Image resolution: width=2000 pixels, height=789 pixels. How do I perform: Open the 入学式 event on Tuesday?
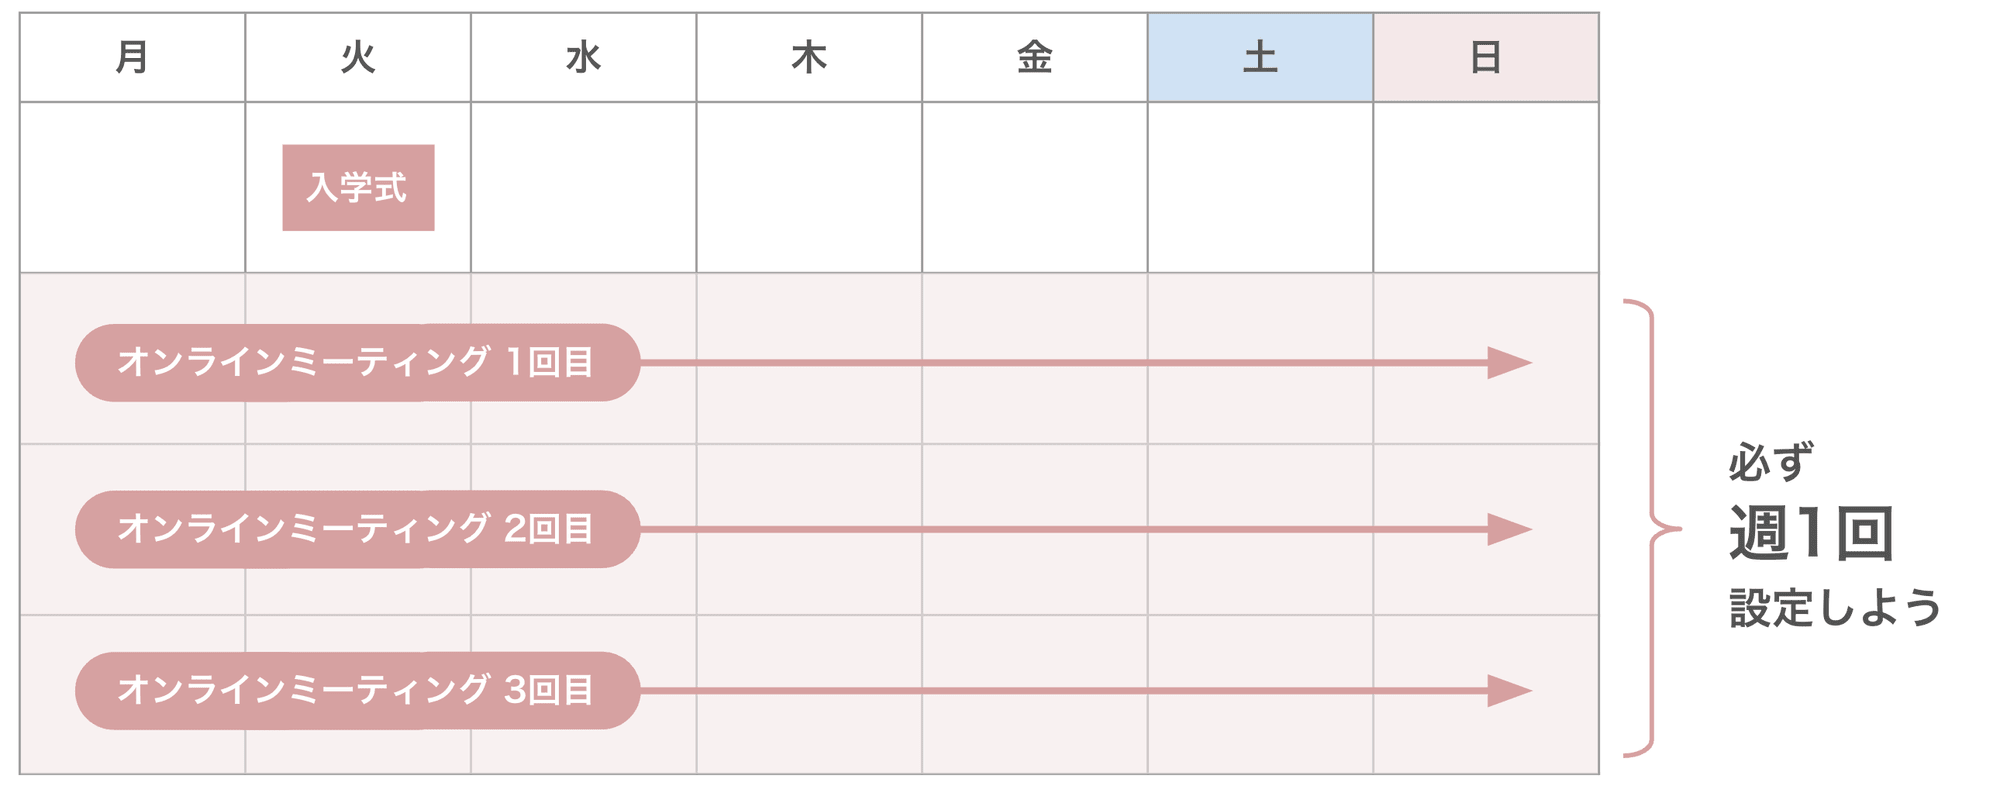click(358, 188)
